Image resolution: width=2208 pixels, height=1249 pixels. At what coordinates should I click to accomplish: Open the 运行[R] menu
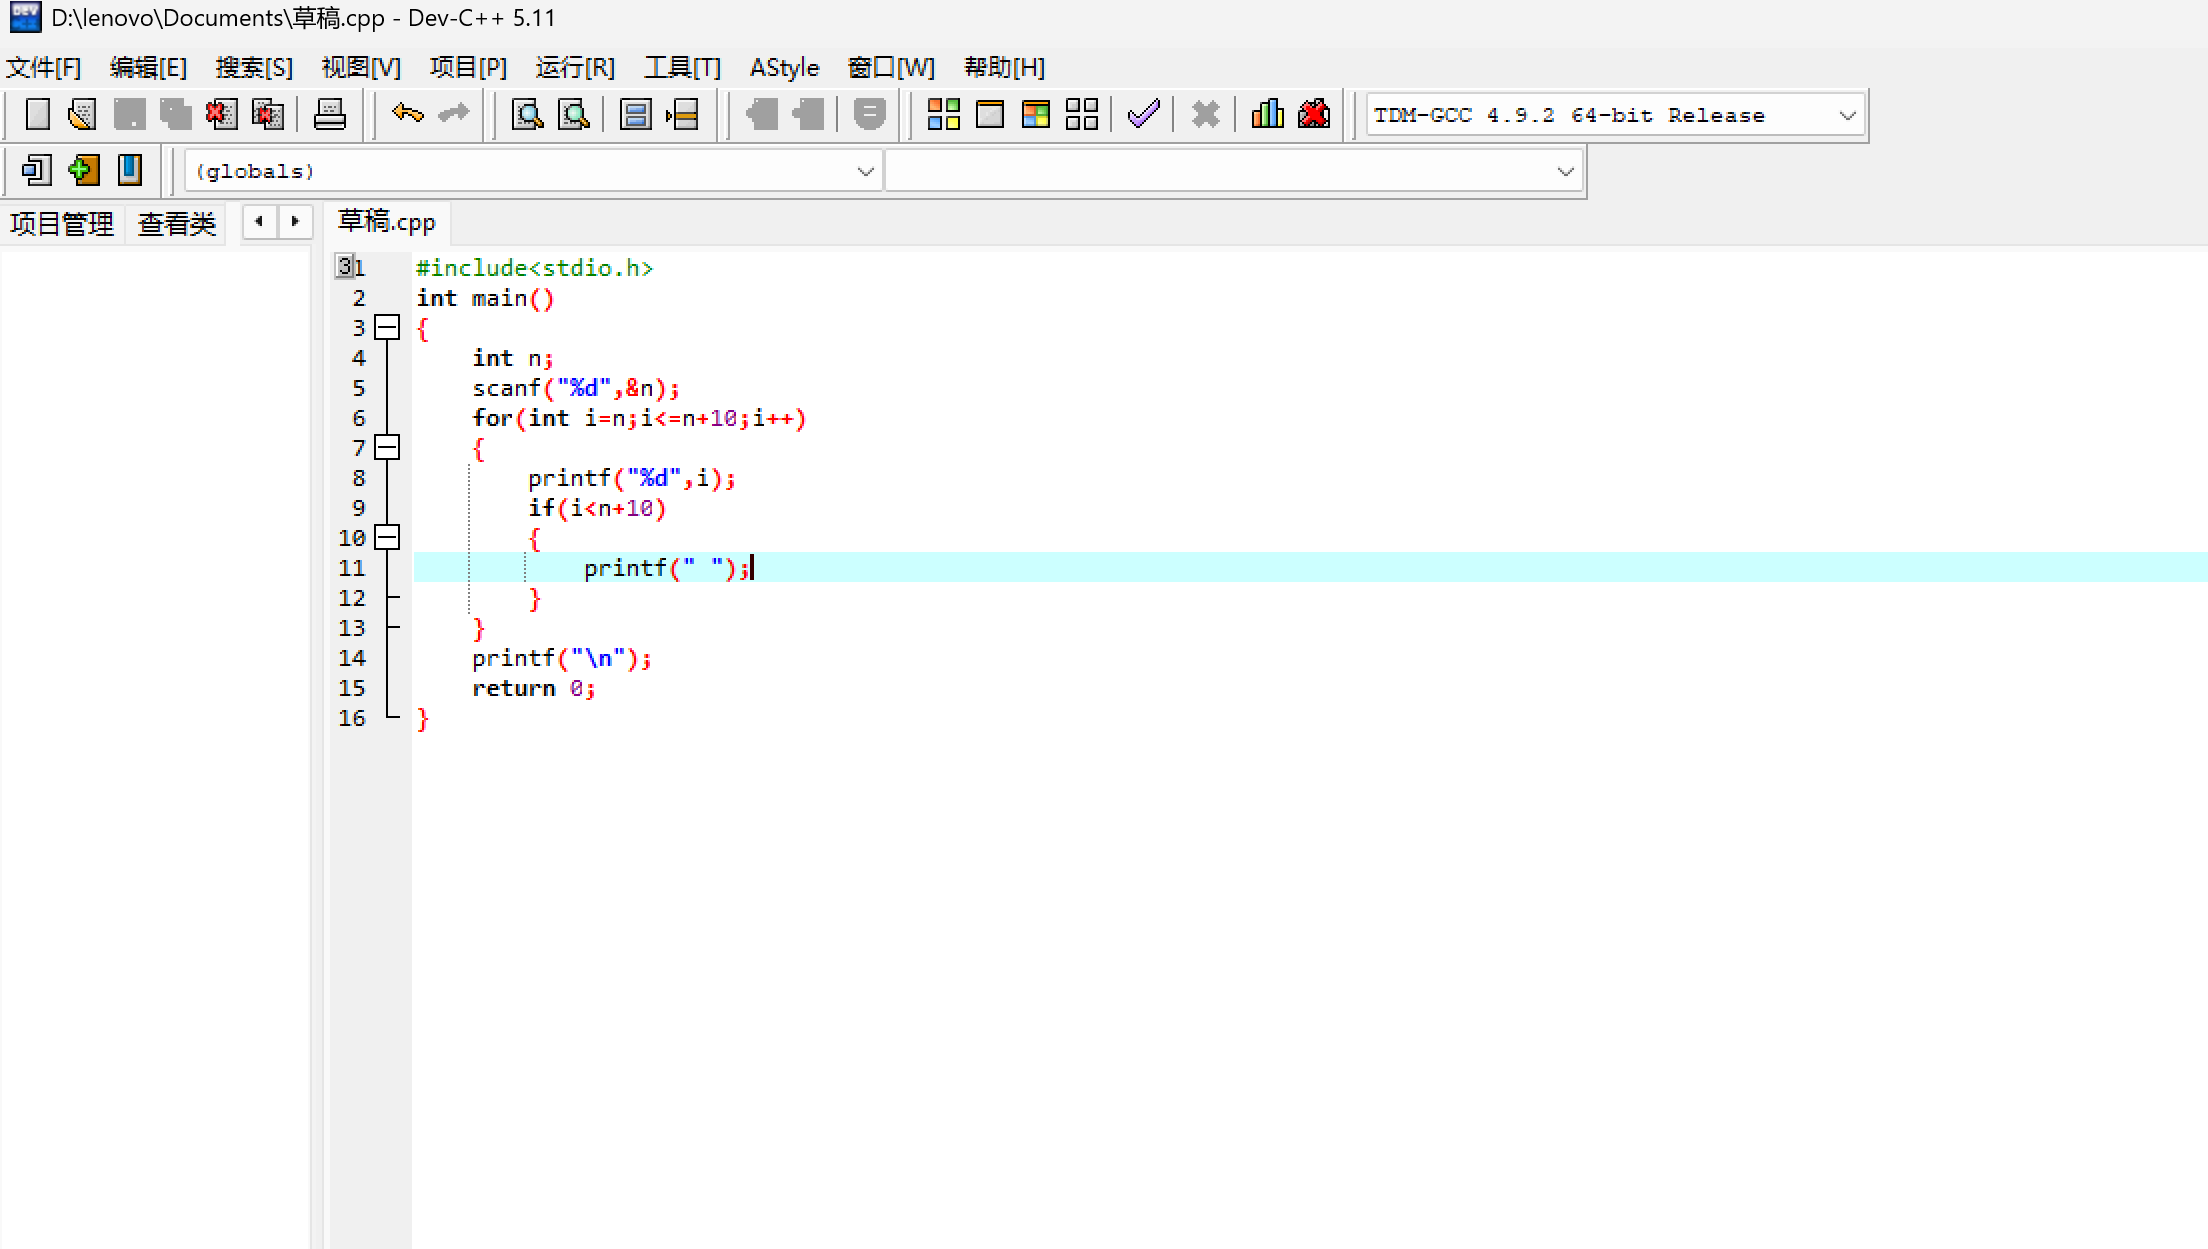point(575,67)
